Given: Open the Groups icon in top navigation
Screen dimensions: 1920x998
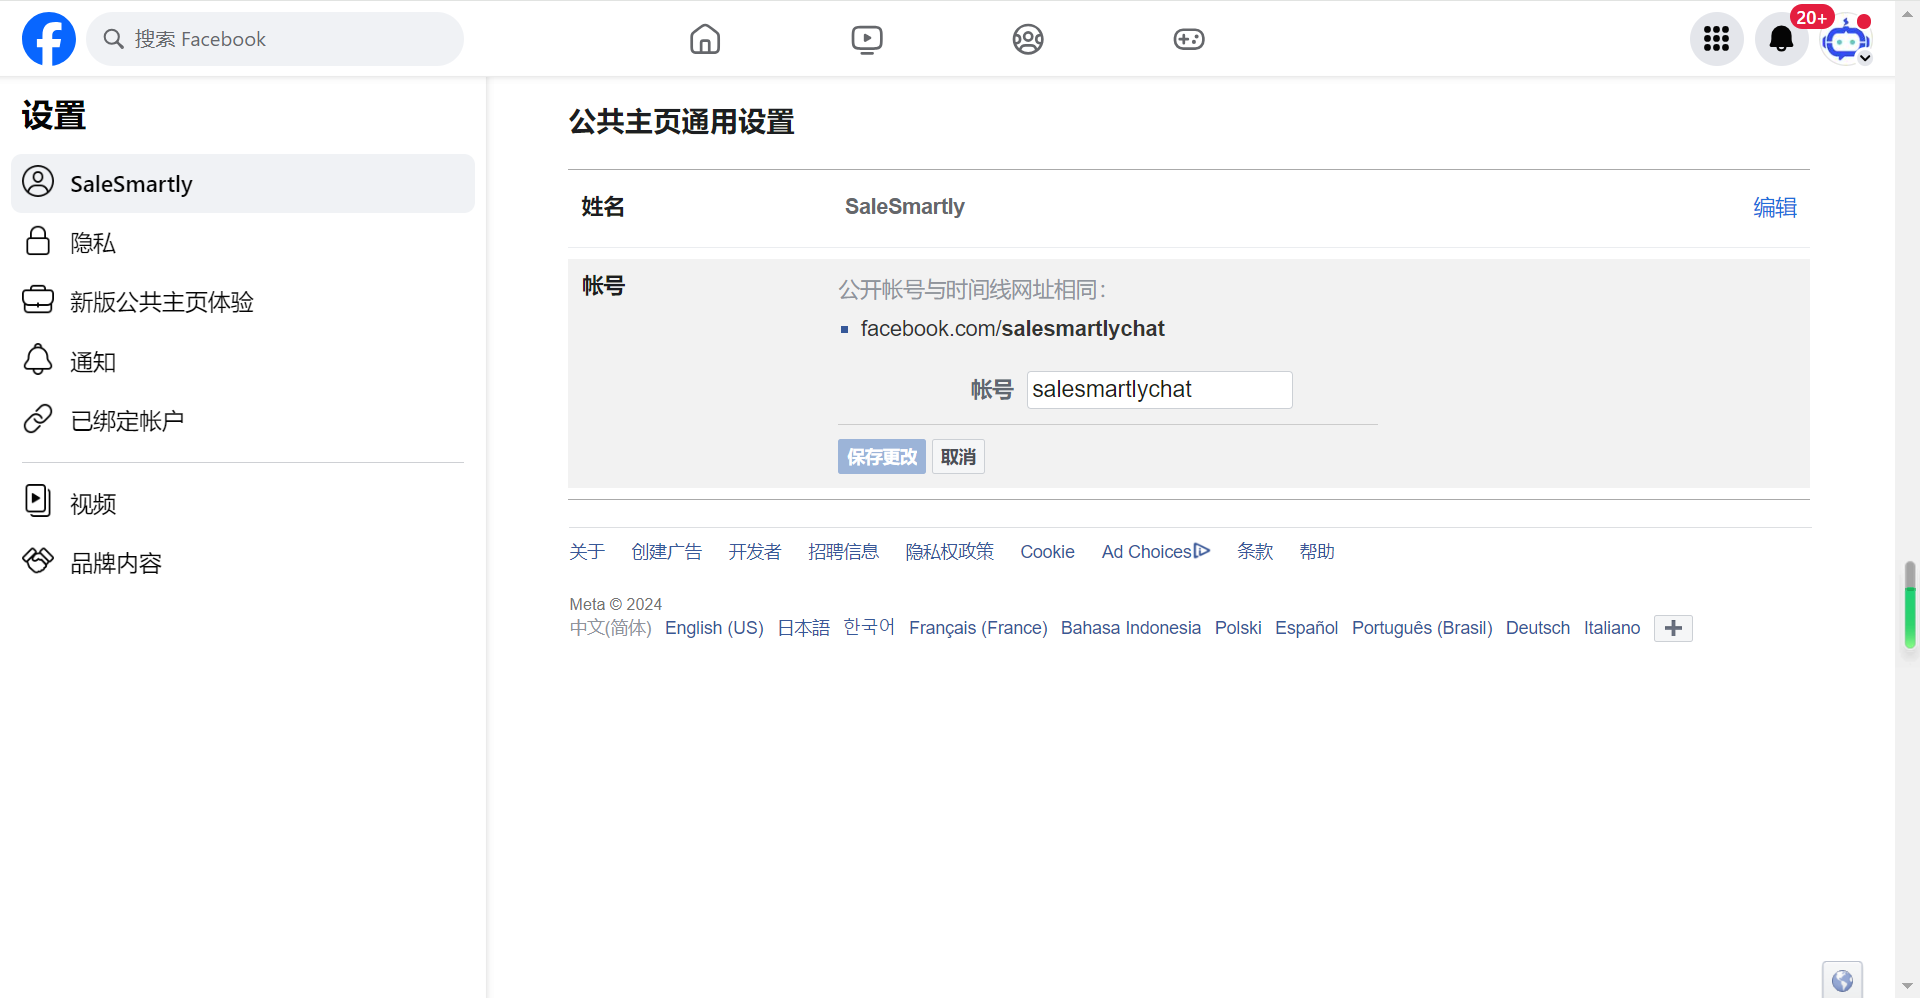Looking at the screenshot, I should (1027, 39).
